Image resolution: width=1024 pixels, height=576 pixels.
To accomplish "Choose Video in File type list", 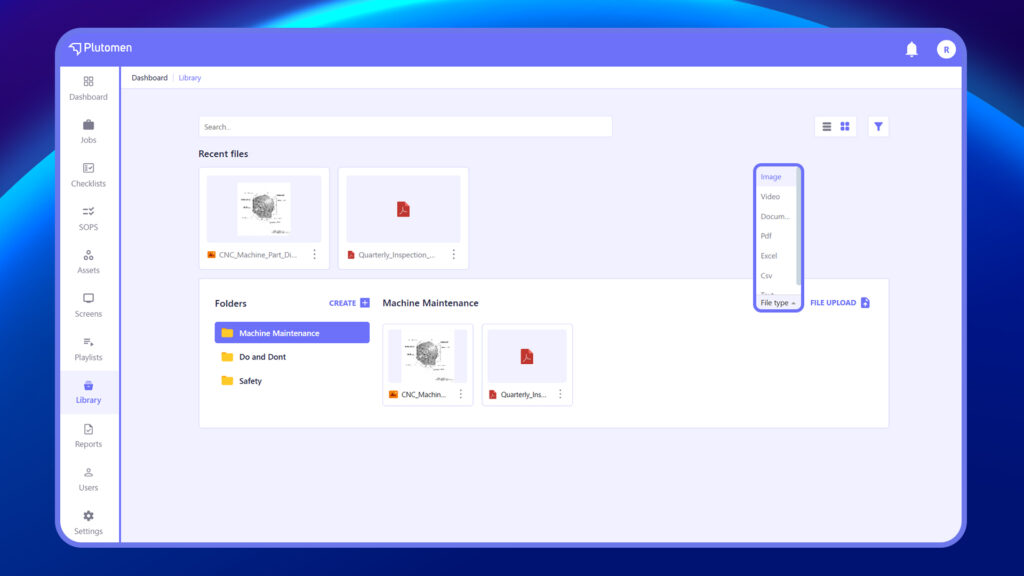I will [x=776, y=197].
